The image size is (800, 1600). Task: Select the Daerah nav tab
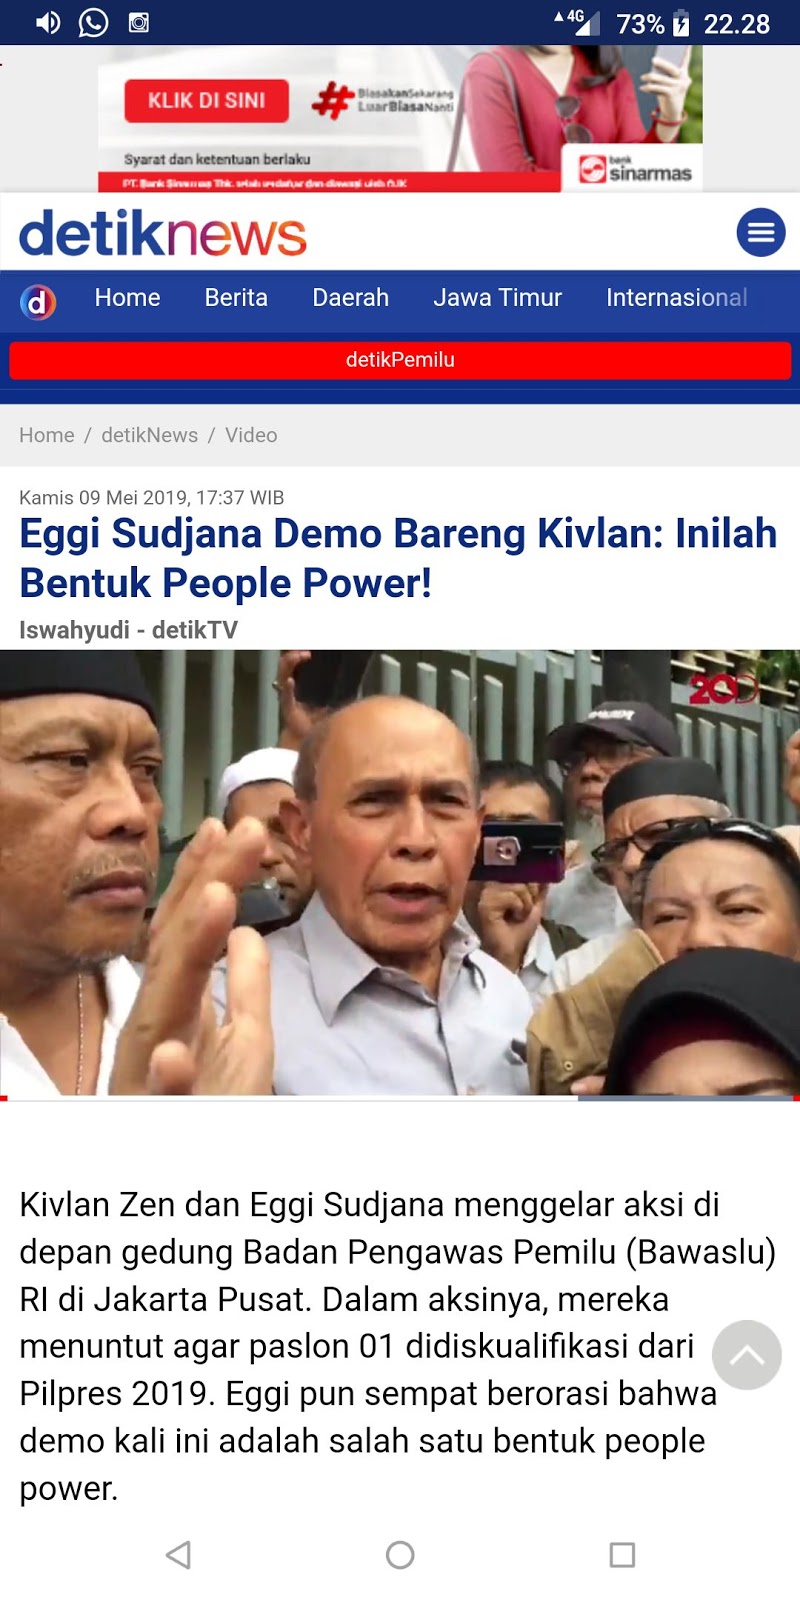[350, 298]
